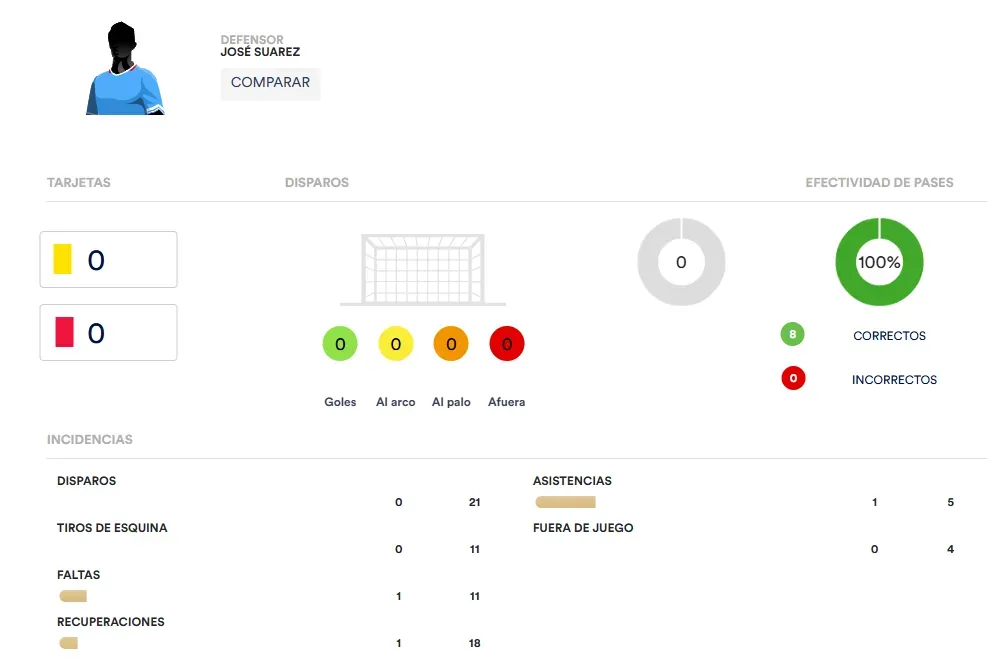
Task: Select the INCORRECTOS label
Action: coord(894,380)
